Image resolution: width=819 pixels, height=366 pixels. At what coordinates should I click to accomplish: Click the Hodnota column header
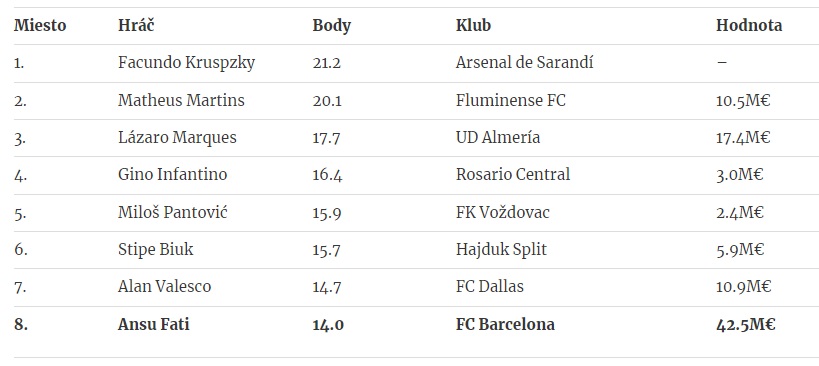click(748, 25)
